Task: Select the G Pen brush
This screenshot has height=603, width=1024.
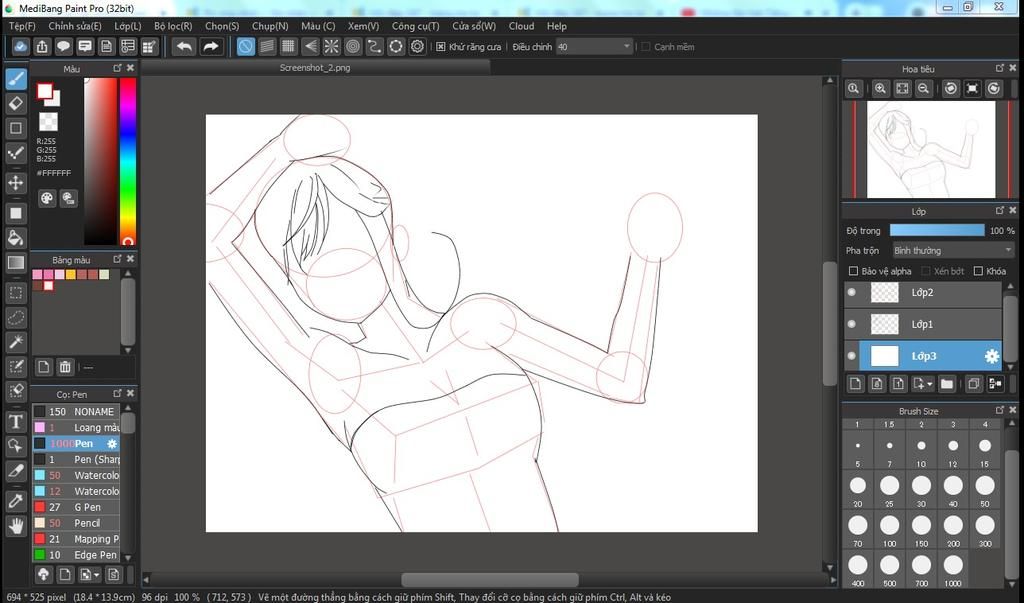Action: pos(76,507)
